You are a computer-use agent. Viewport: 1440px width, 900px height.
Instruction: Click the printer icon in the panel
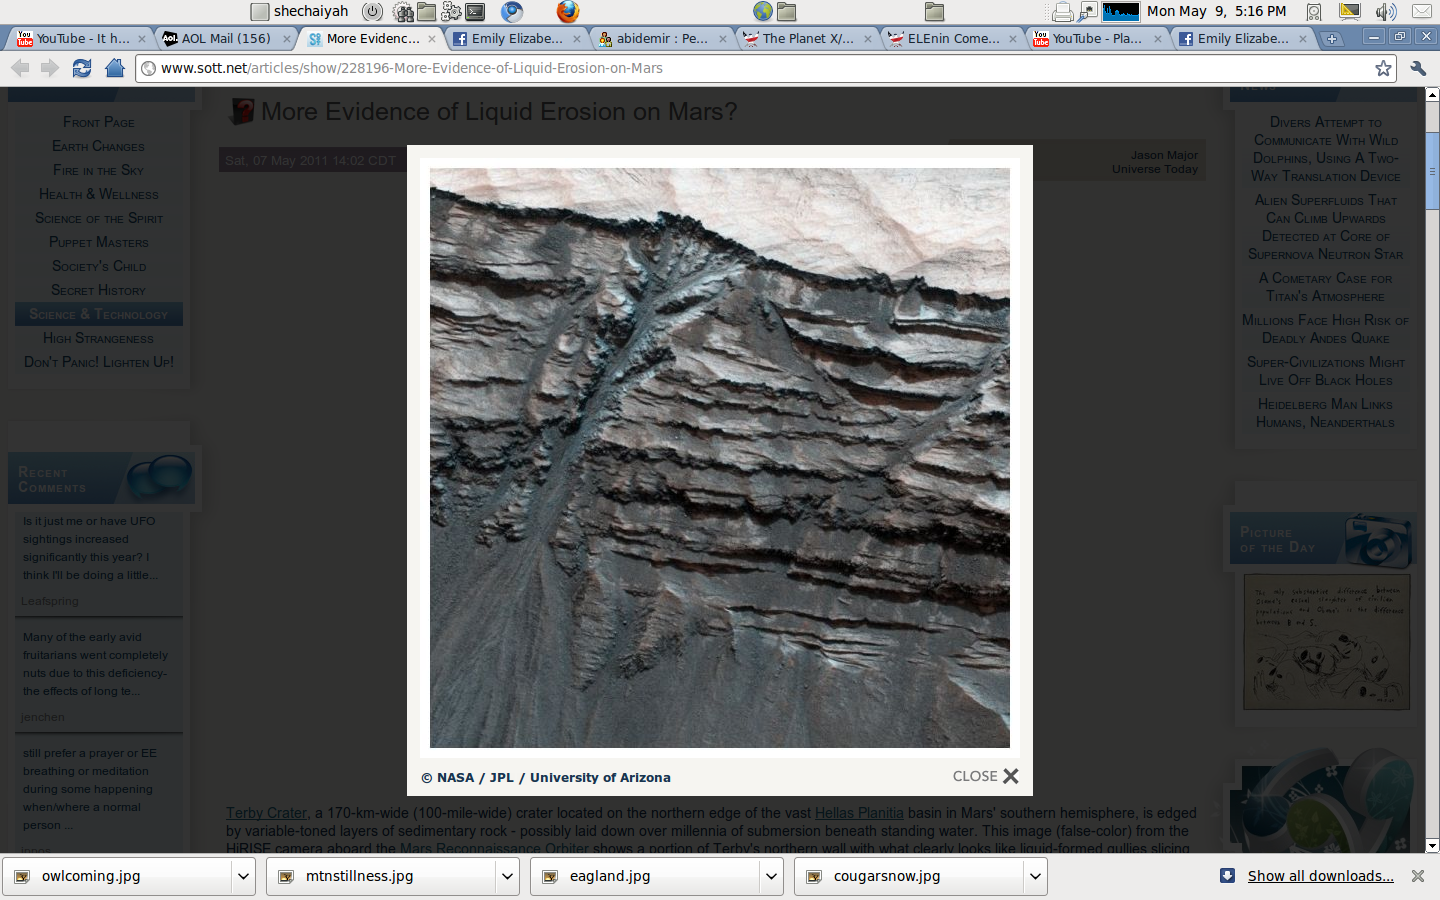tap(1062, 12)
